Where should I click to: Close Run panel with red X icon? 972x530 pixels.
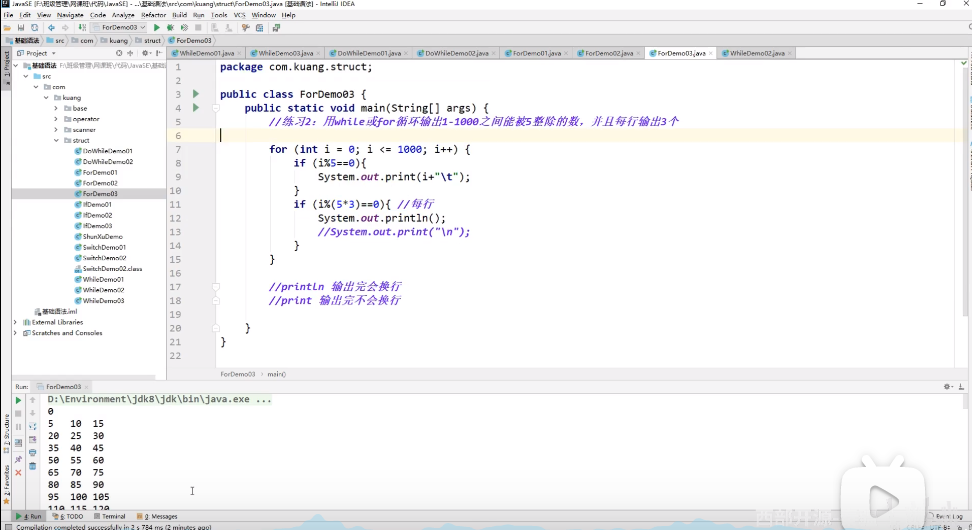coord(18,472)
